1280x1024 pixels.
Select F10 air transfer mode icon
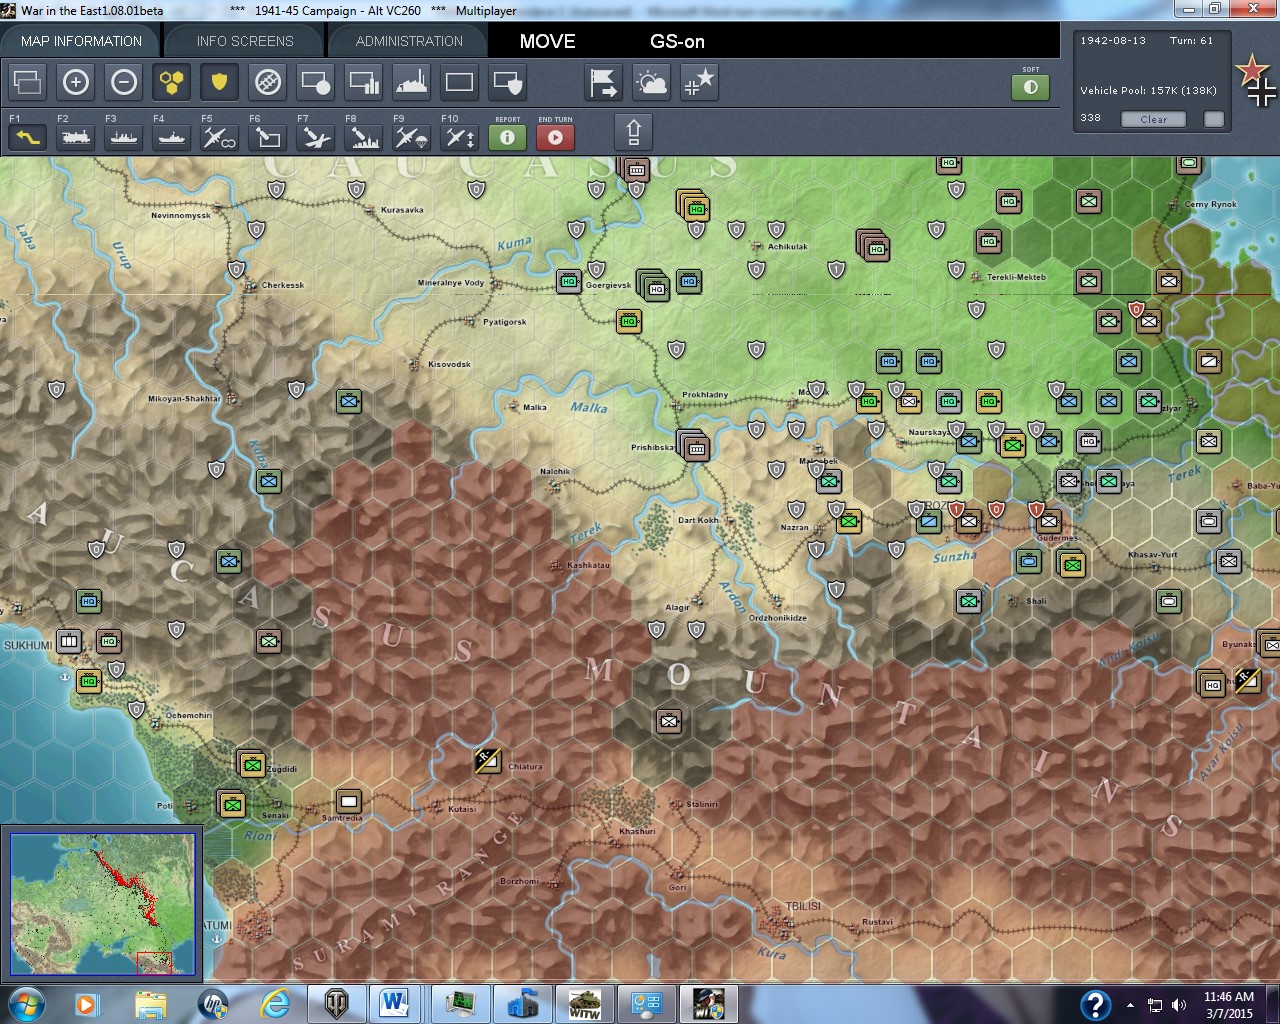click(x=460, y=136)
